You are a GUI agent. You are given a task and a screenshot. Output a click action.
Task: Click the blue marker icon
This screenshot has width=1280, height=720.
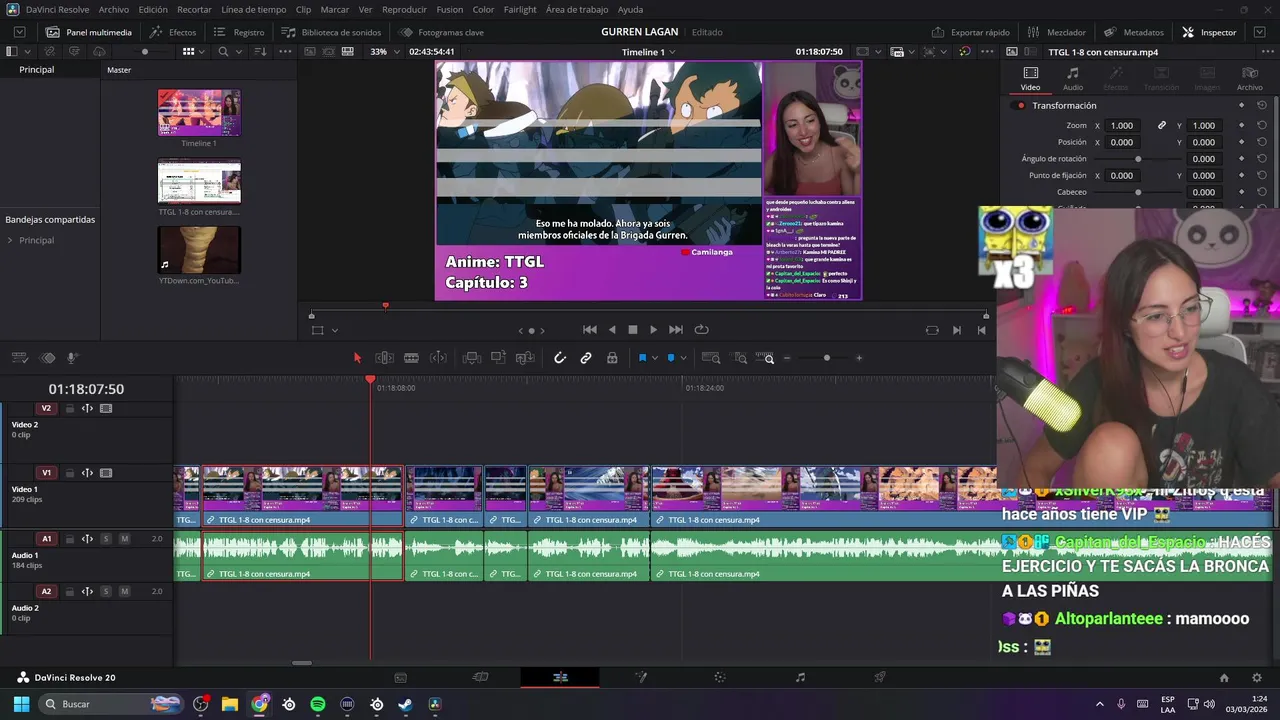pyautogui.click(x=670, y=358)
